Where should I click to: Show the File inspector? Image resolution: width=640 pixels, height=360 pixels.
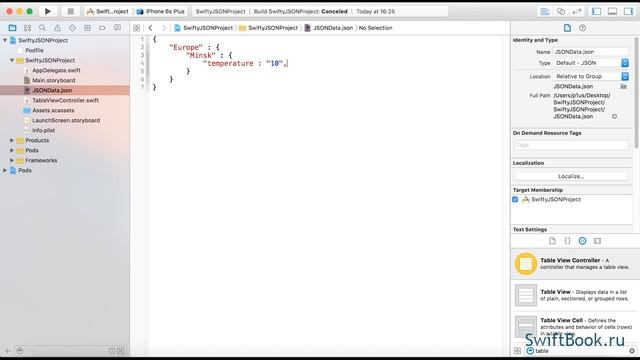coord(567,28)
